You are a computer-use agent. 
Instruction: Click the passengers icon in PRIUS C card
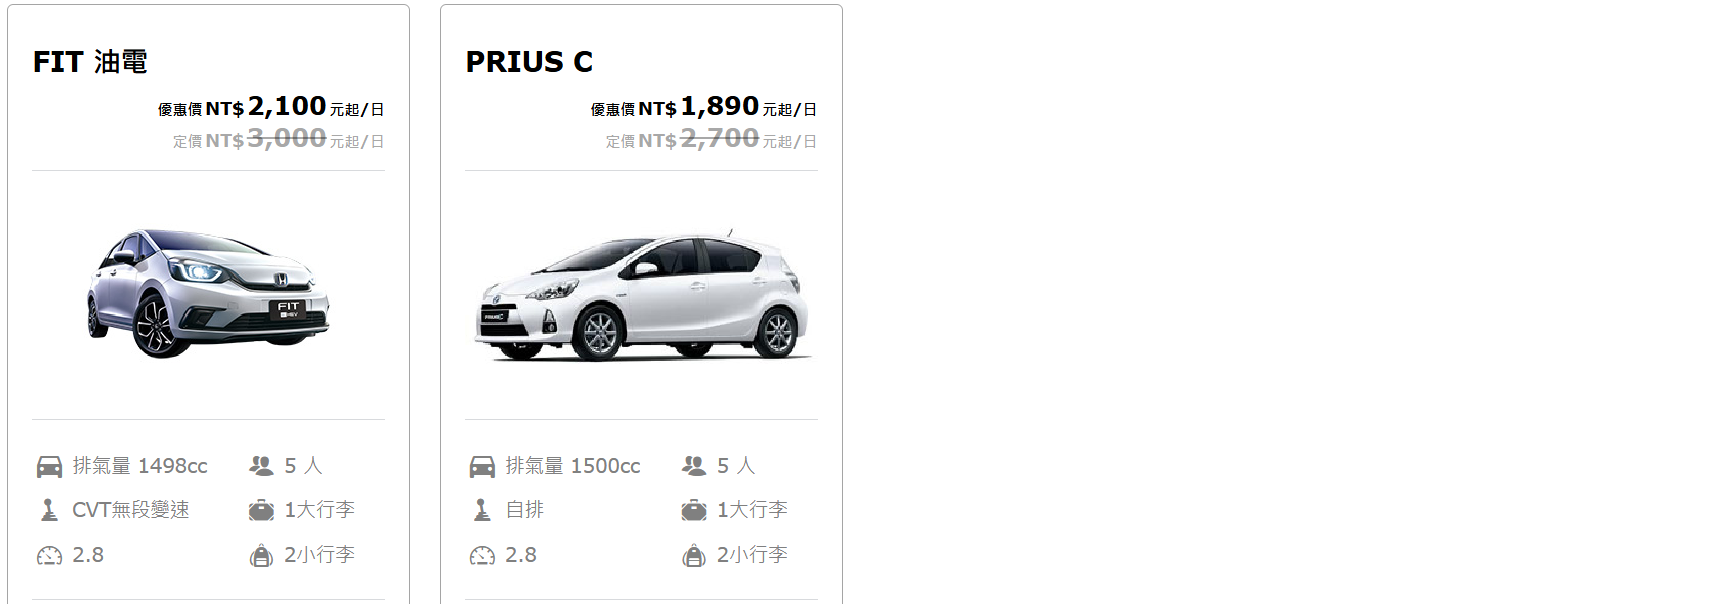[694, 466]
